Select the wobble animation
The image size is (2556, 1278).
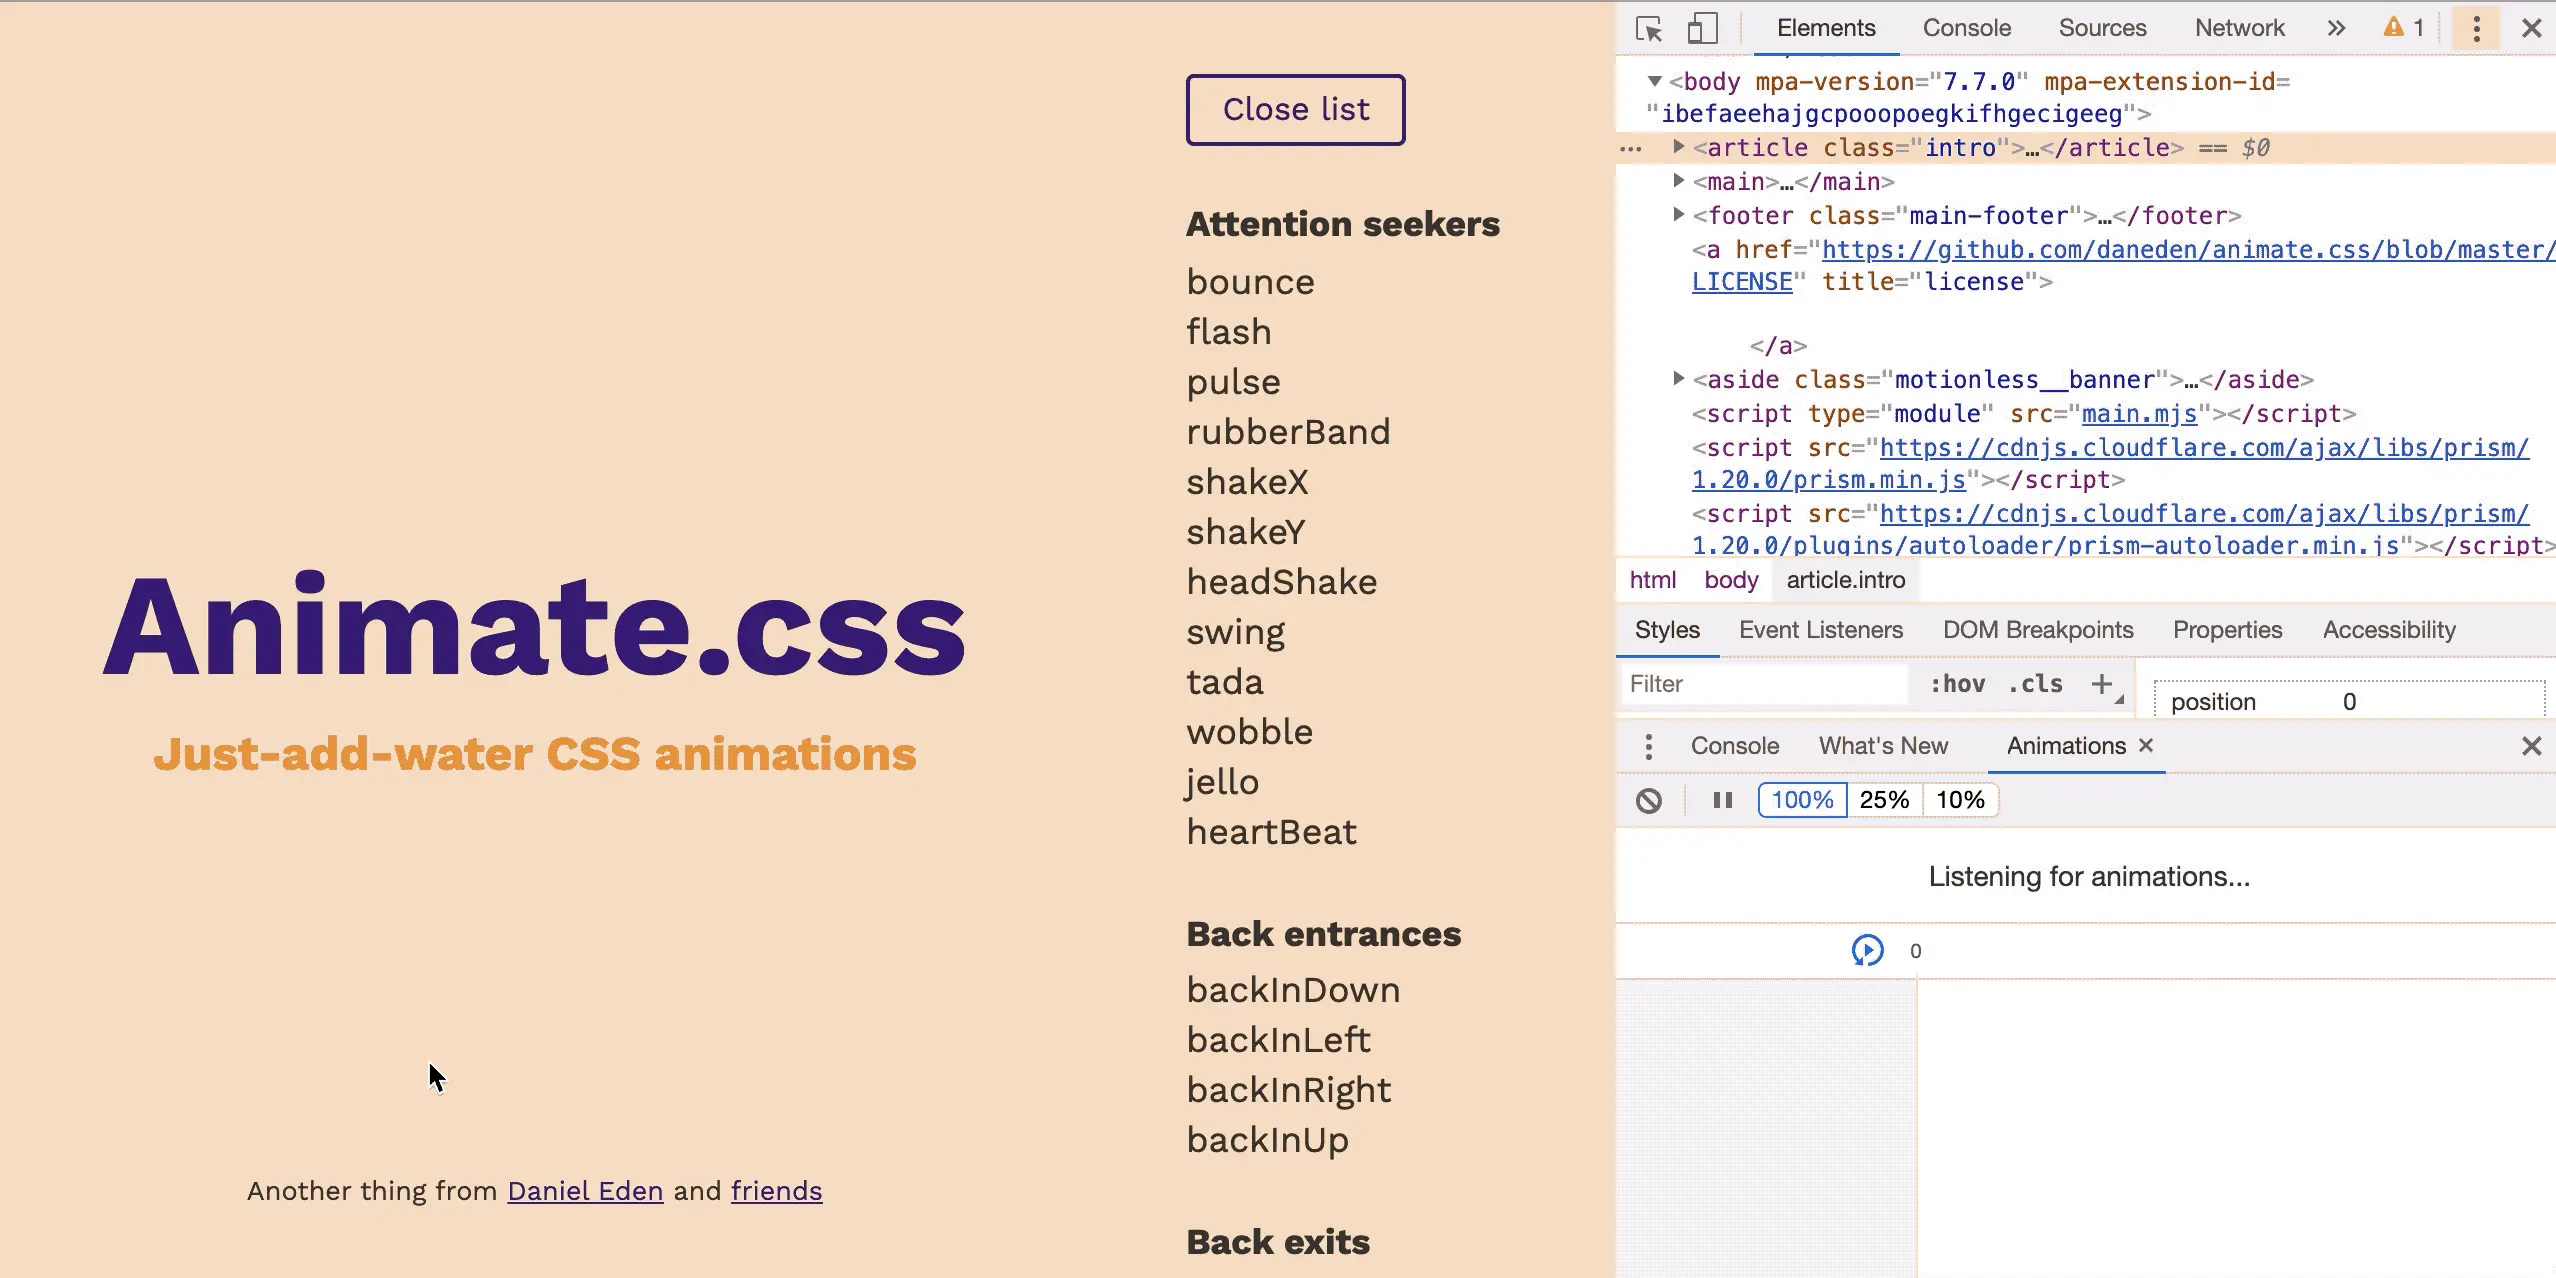(x=1249, y=732)
